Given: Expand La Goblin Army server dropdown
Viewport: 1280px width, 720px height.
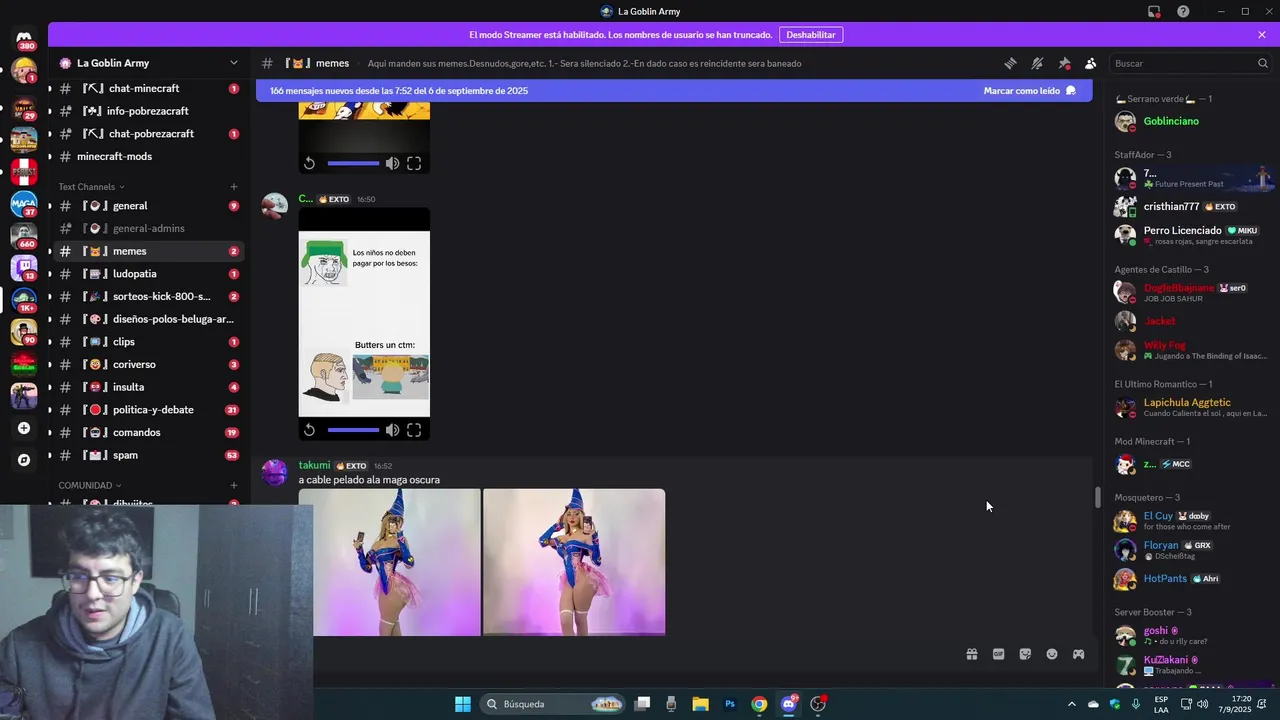Looking at the screenshot, I should tap(234, 63).
